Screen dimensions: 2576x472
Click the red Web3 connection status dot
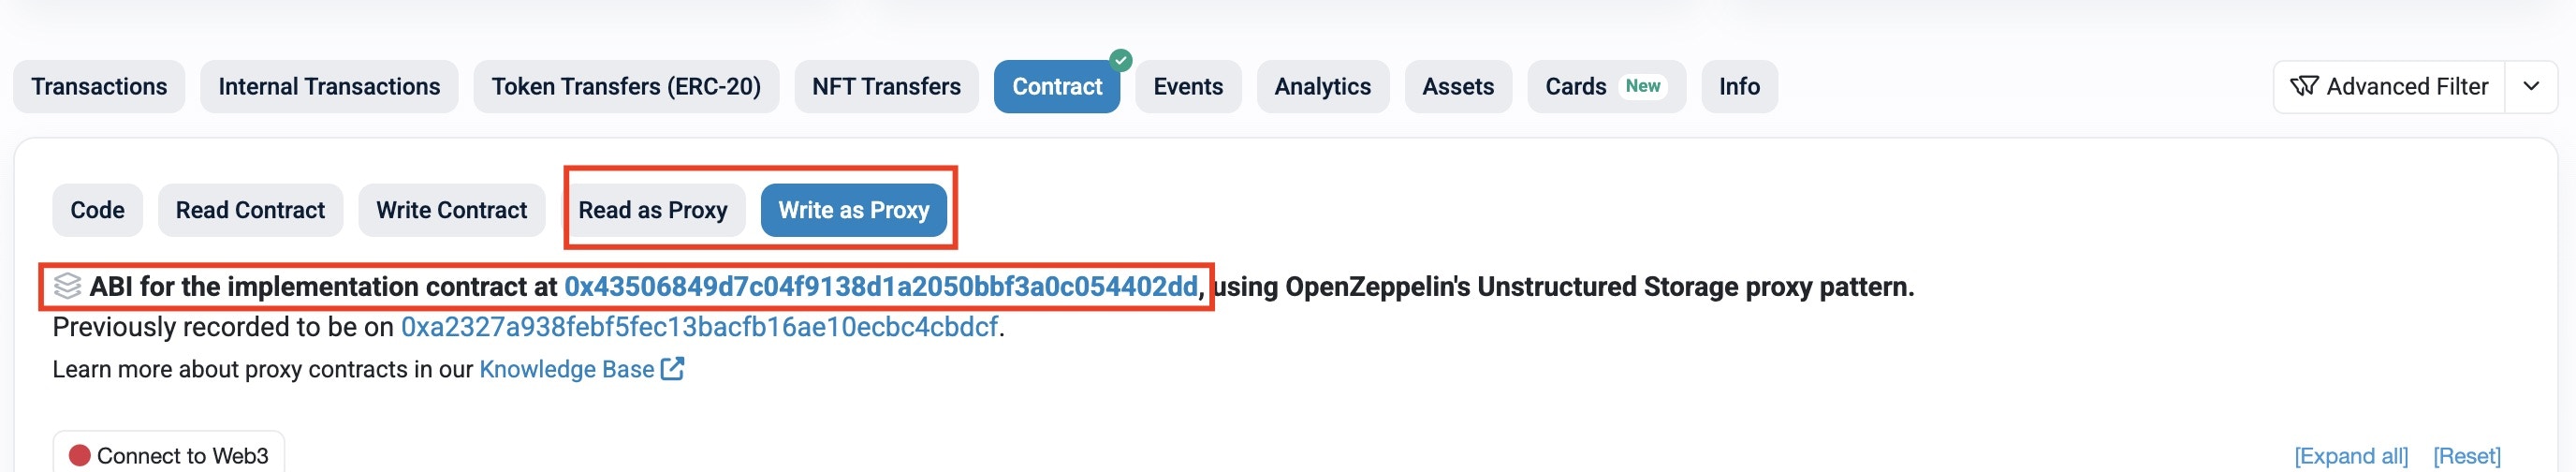pos(80,456)
